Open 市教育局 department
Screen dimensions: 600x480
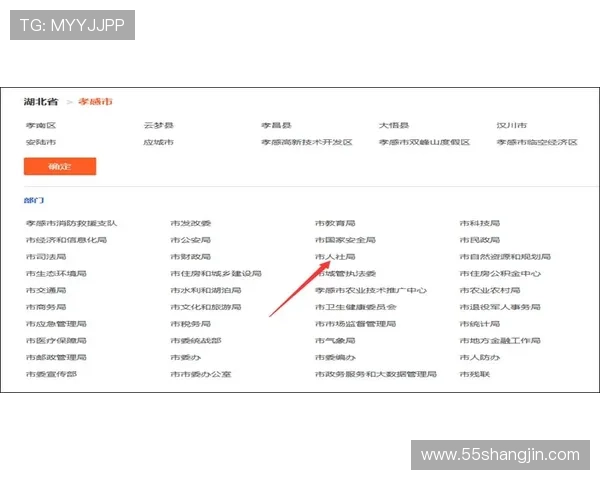(x=335, y=223)
